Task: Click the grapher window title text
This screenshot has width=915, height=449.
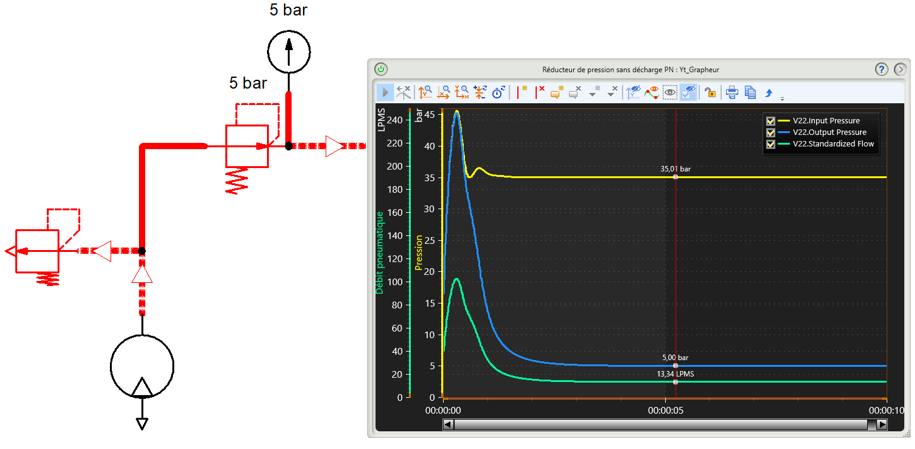Action: coord(630,69)
